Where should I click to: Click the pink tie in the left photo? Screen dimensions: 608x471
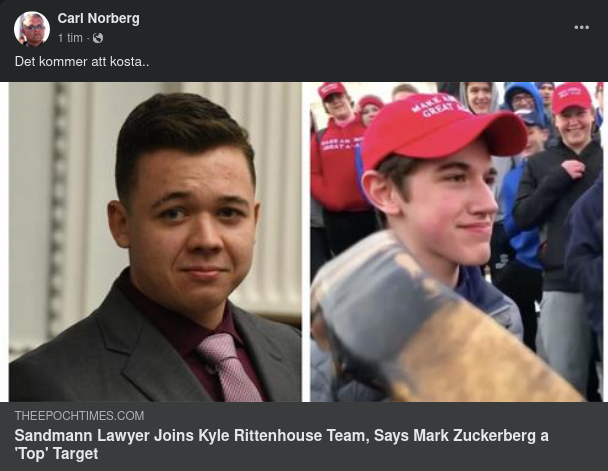coord(228,367)
